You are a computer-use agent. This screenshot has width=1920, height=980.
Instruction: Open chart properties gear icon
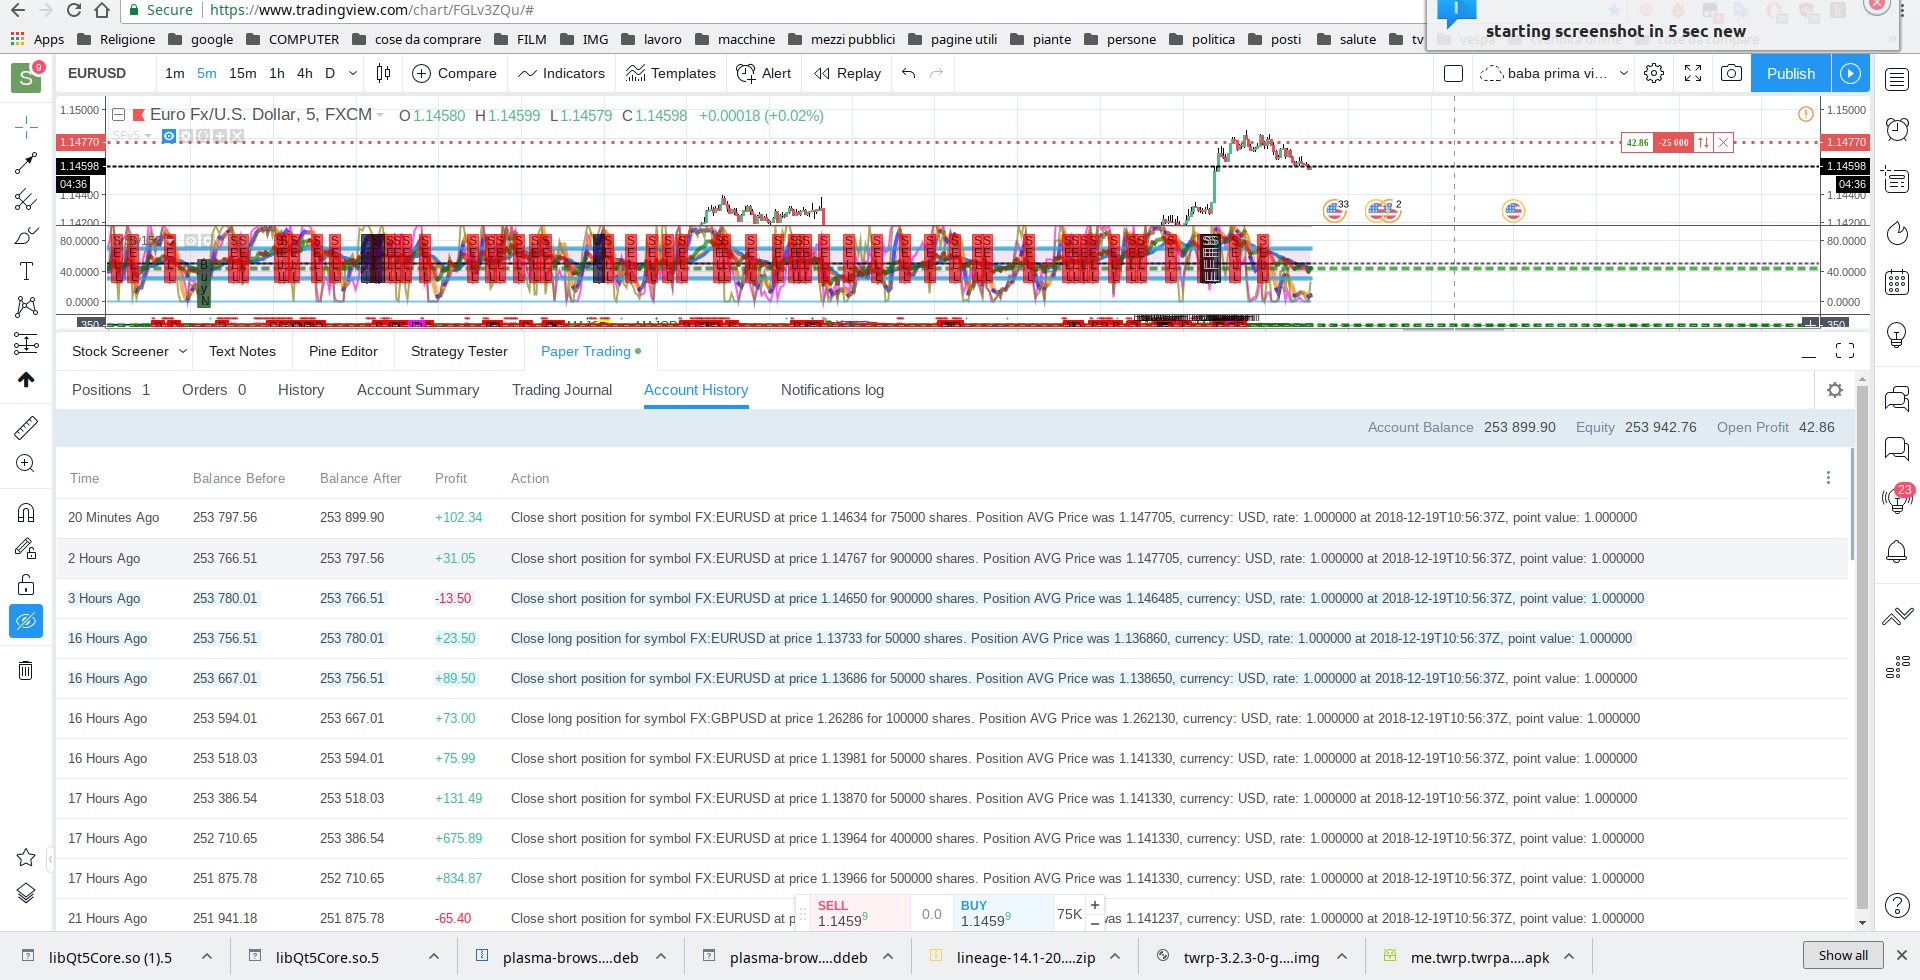[x=1654, y=73]
